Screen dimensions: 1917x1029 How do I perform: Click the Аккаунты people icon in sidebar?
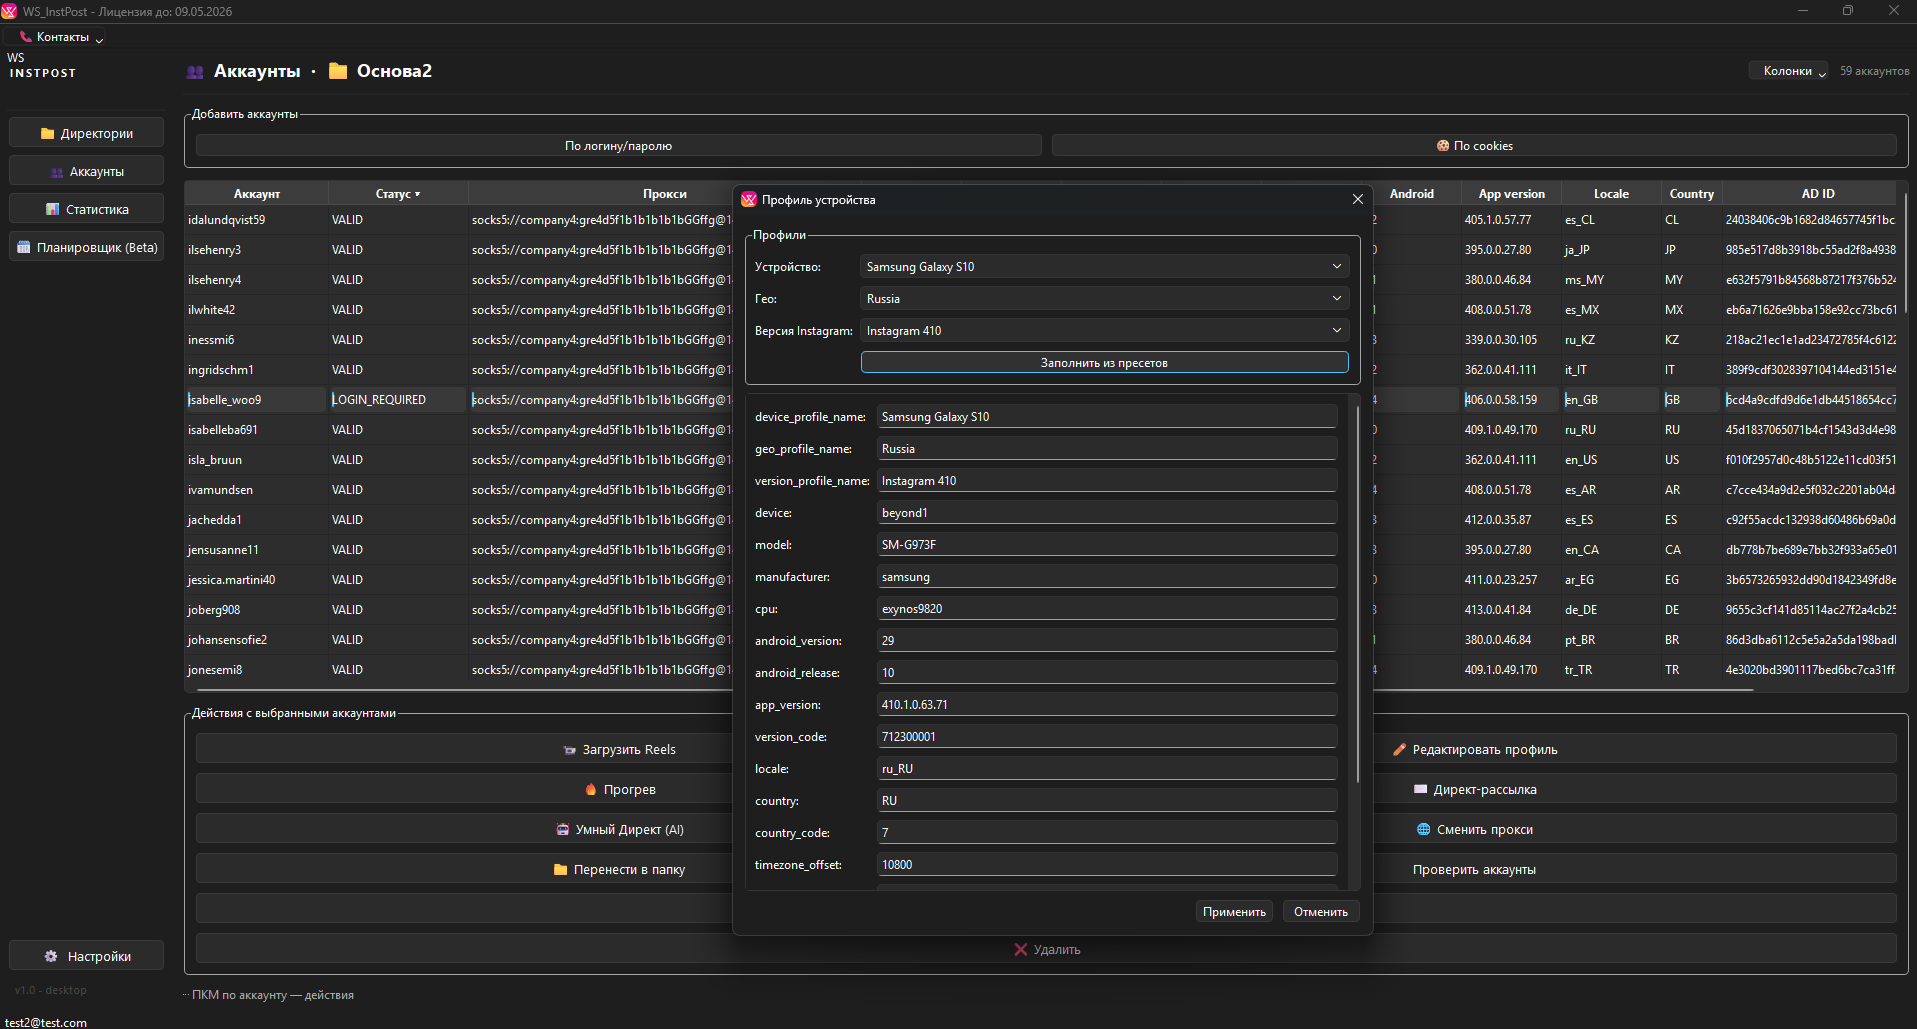tap(57, 172)
